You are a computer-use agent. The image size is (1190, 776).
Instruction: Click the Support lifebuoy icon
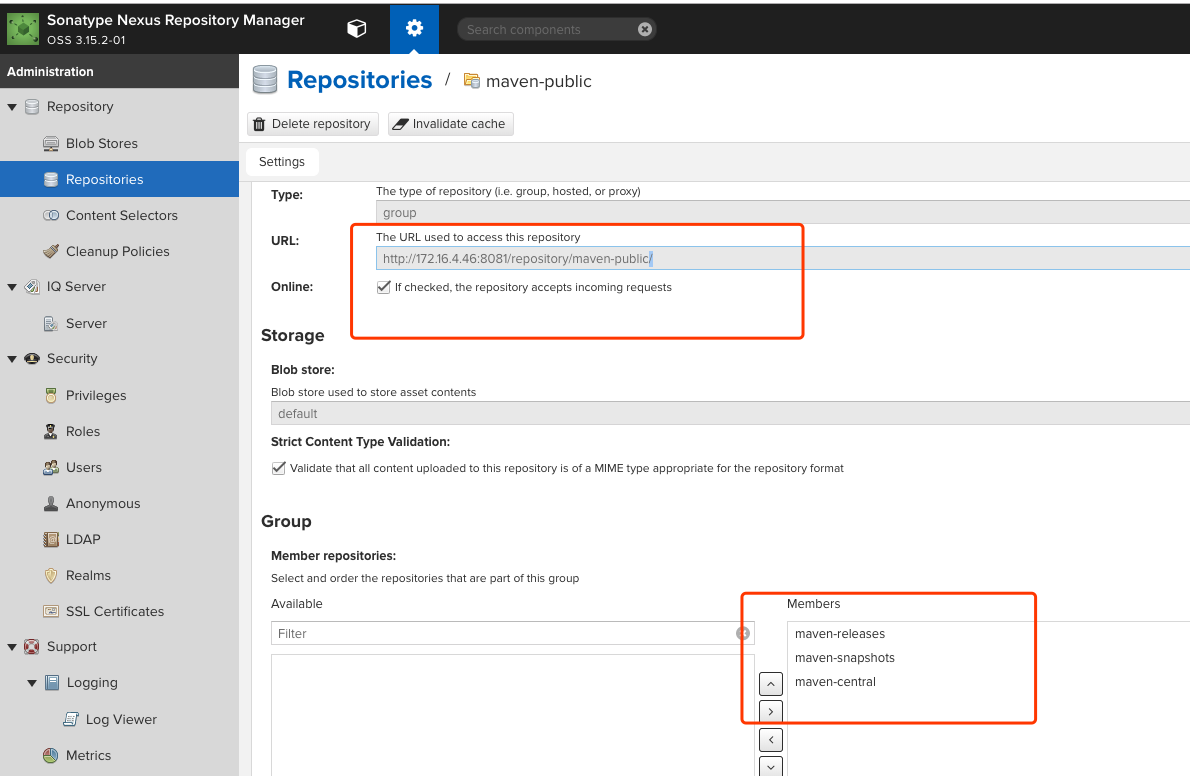tap(32, 647)
